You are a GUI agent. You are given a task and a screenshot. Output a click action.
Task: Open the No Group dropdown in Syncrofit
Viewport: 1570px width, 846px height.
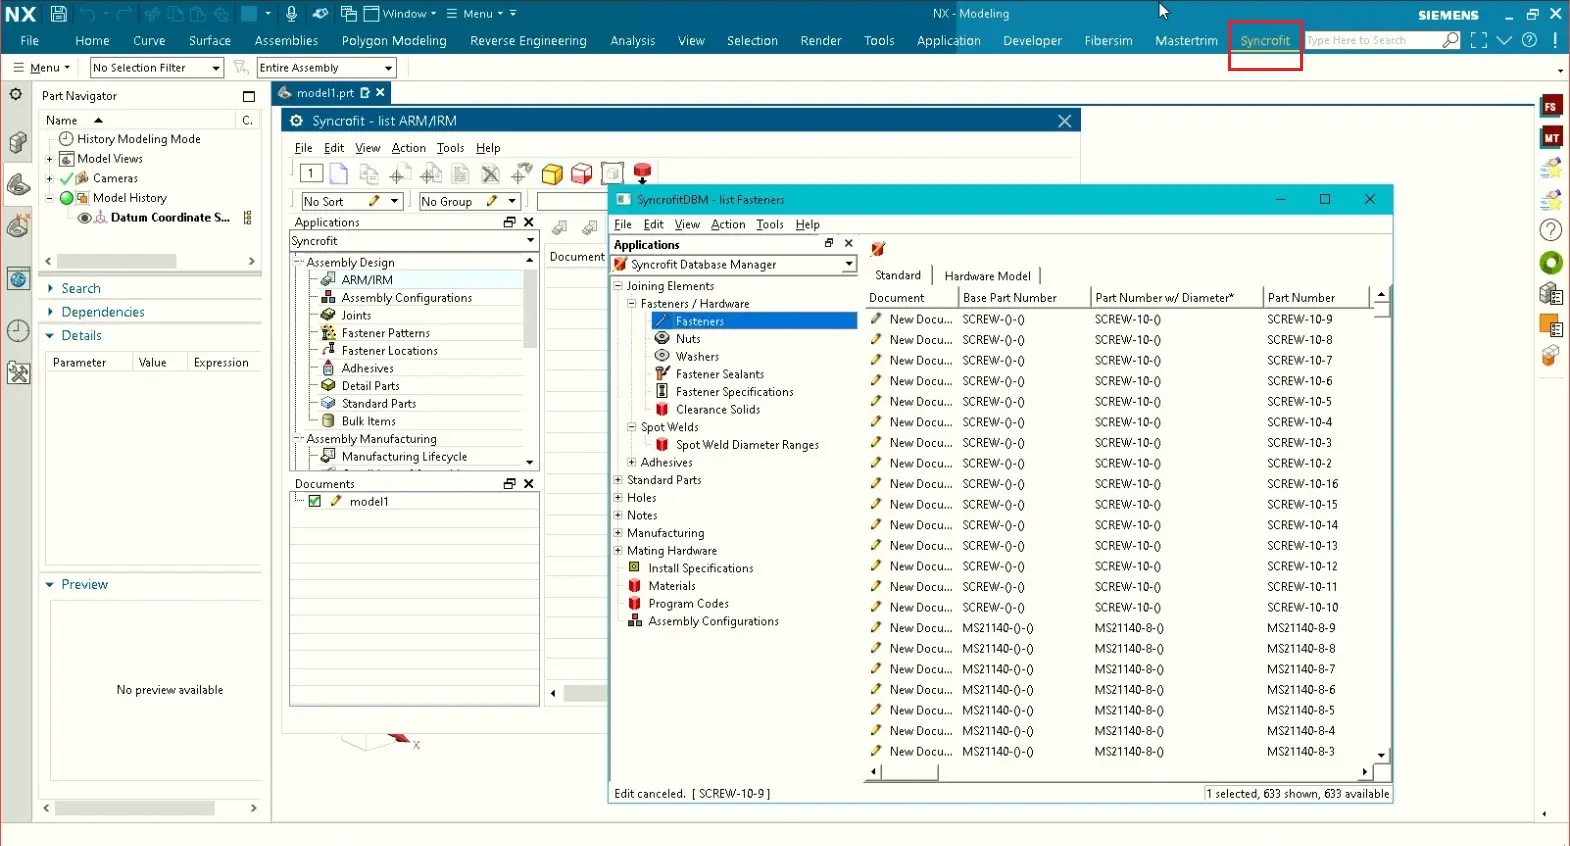coord(469,201)
